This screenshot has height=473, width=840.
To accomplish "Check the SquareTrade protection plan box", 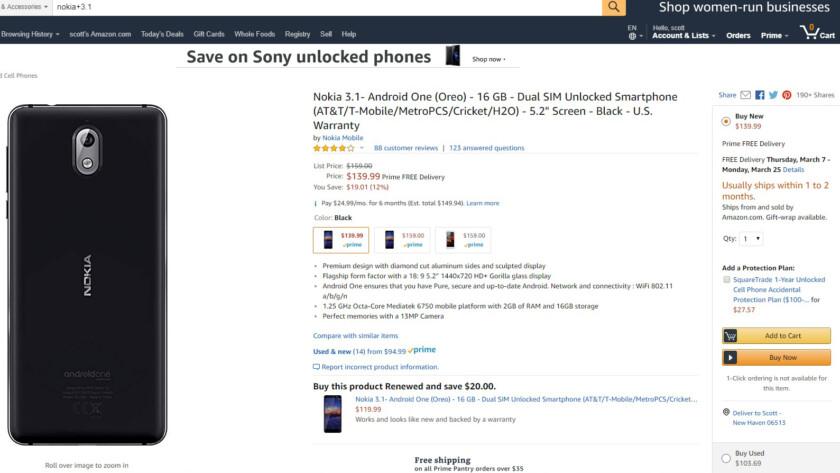I will click(727, 280).
